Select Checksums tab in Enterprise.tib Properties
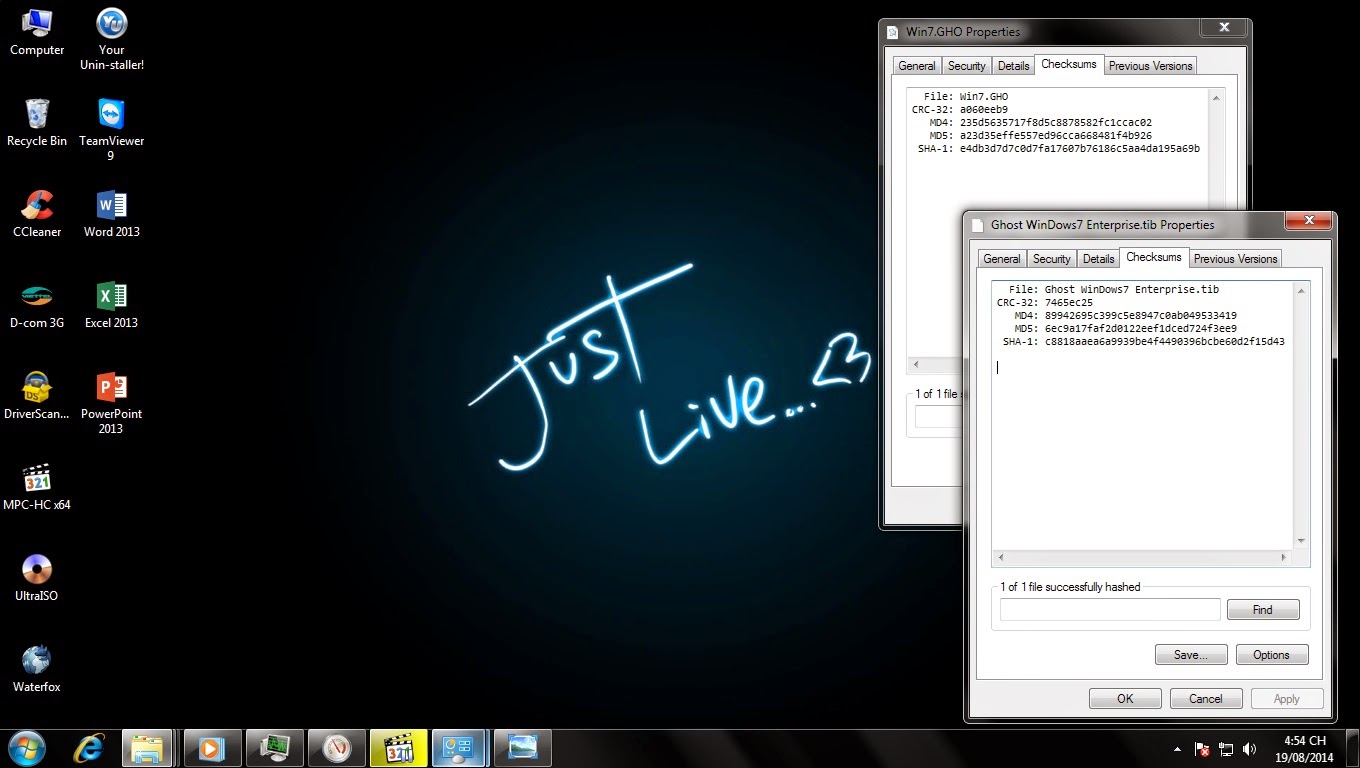The image size is (1360, 768). click(x=1154, y=257)
